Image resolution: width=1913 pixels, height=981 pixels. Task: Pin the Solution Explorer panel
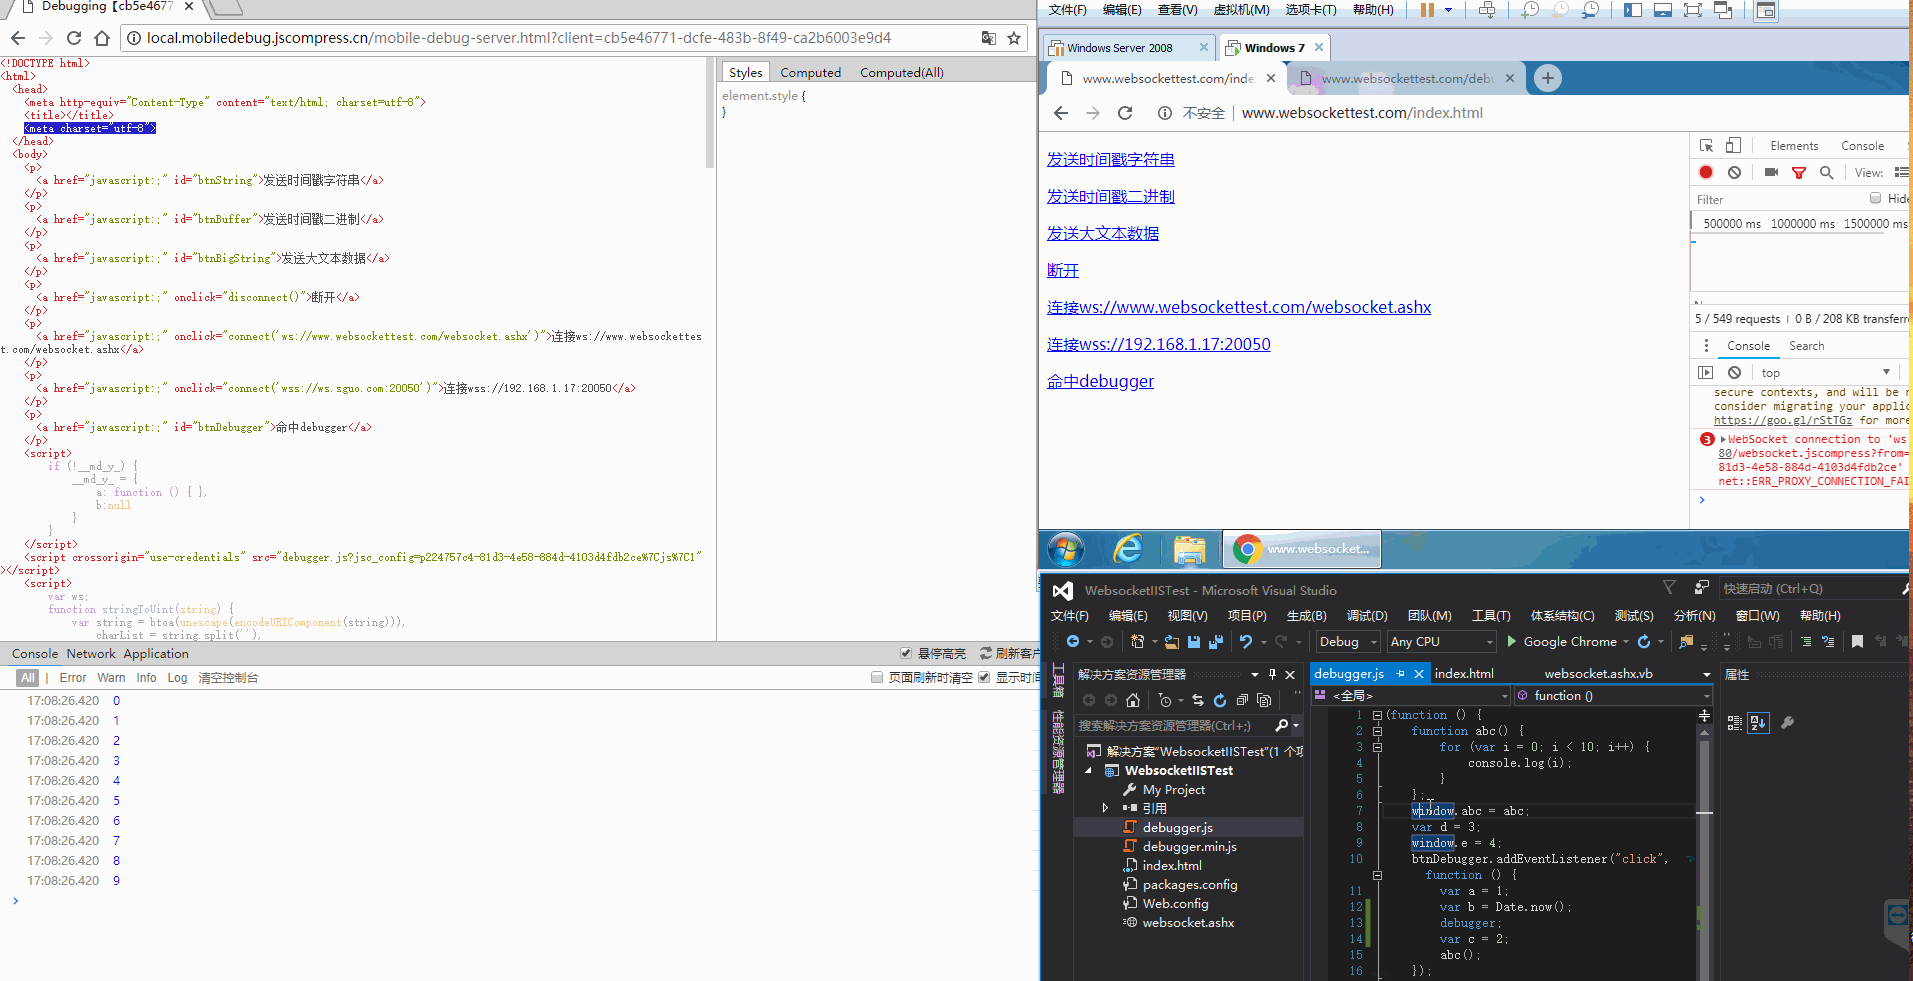(1272, 674)
